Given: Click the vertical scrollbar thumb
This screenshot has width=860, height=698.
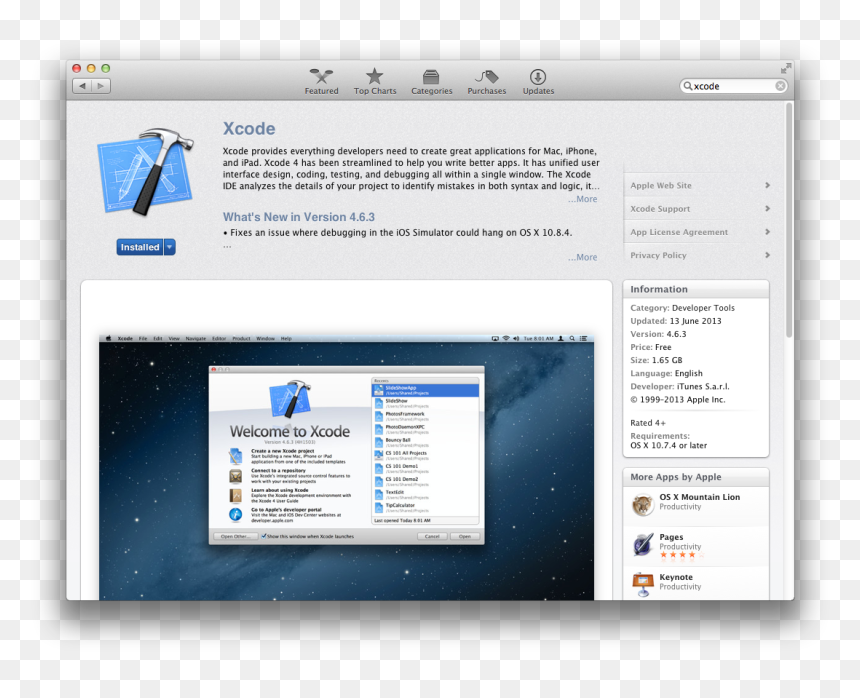Looking at the screenshot, I should click(789, 219).
